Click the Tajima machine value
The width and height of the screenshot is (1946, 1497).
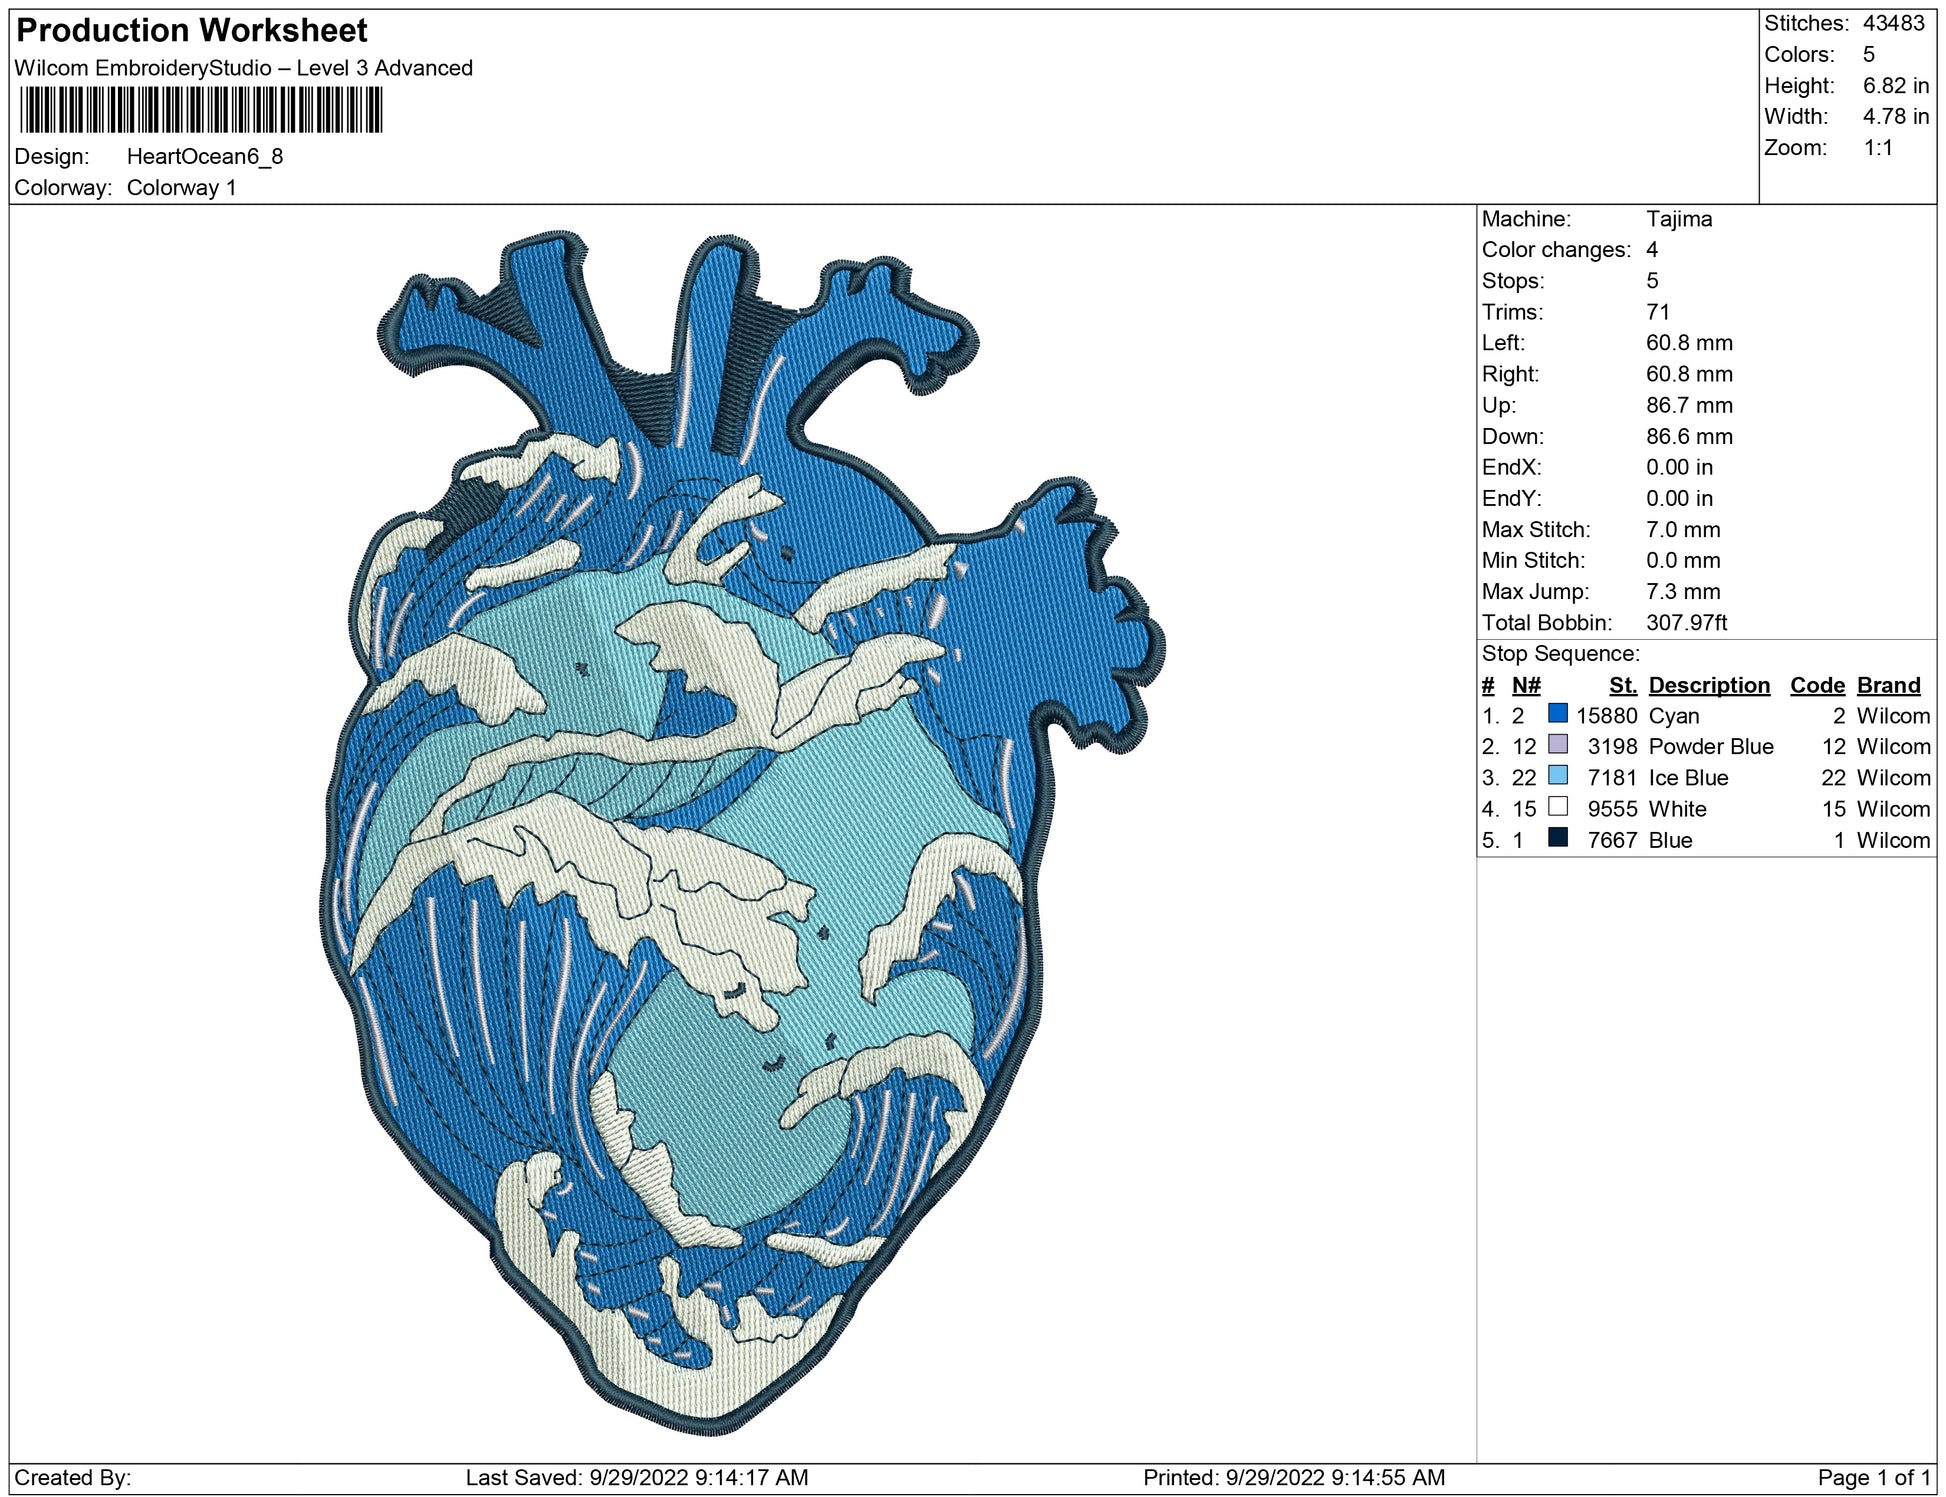pos(1678,219)
